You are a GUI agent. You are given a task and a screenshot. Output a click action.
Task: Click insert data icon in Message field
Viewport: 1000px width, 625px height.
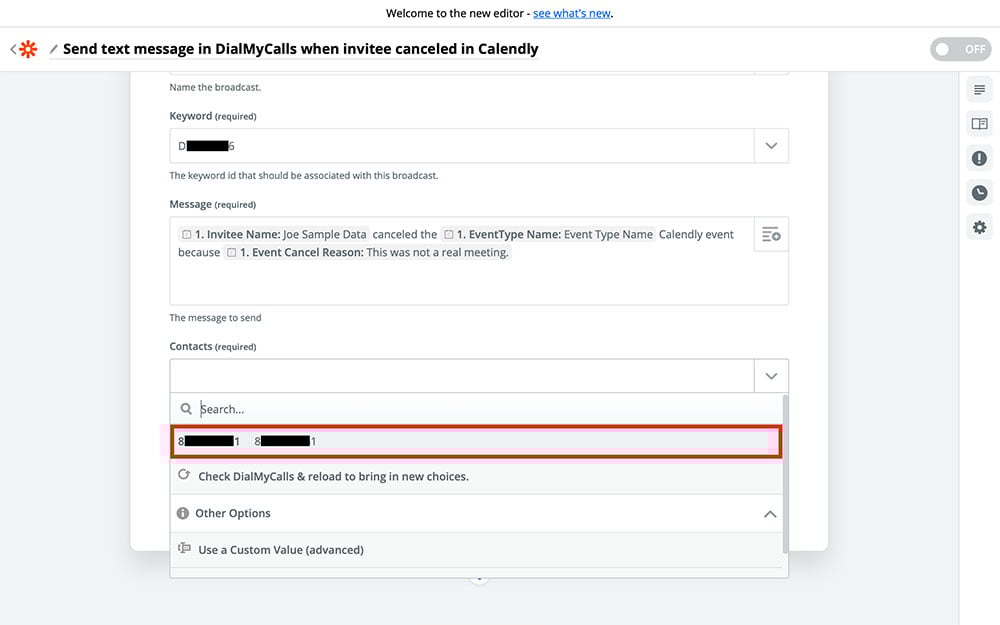tap(771, 235)
